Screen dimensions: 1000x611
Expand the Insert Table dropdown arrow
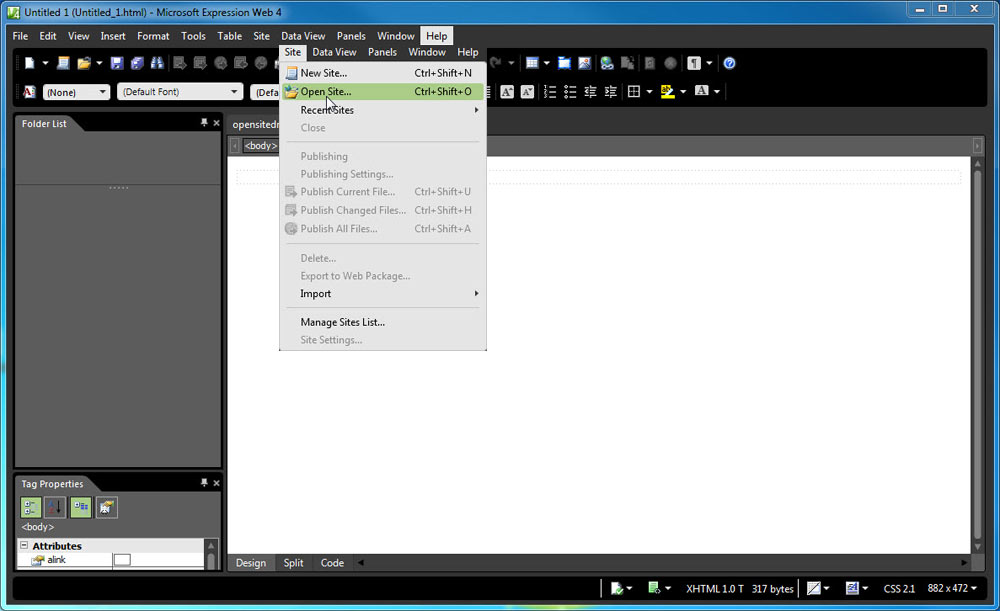547,63
